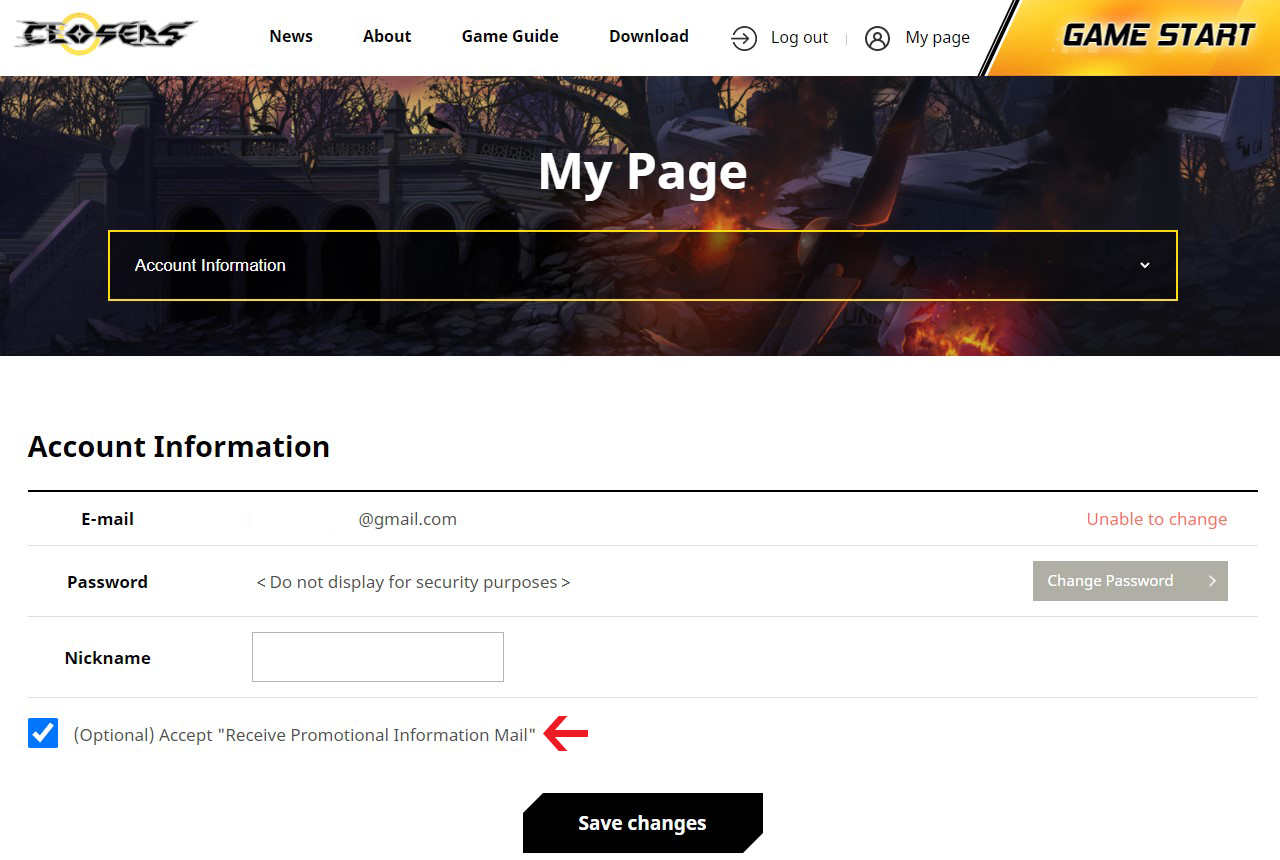Click the @gmail.com e-mail address
1280x860 pixels.
[x=407, y=519]
